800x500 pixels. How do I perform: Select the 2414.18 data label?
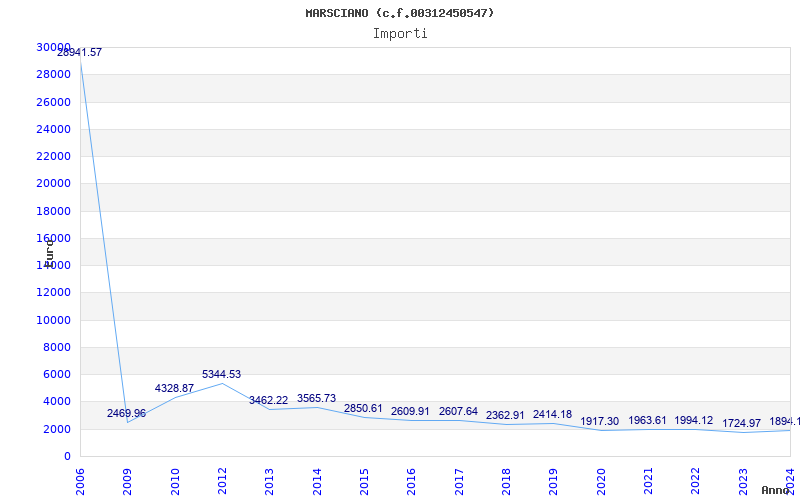click(553, 414)
